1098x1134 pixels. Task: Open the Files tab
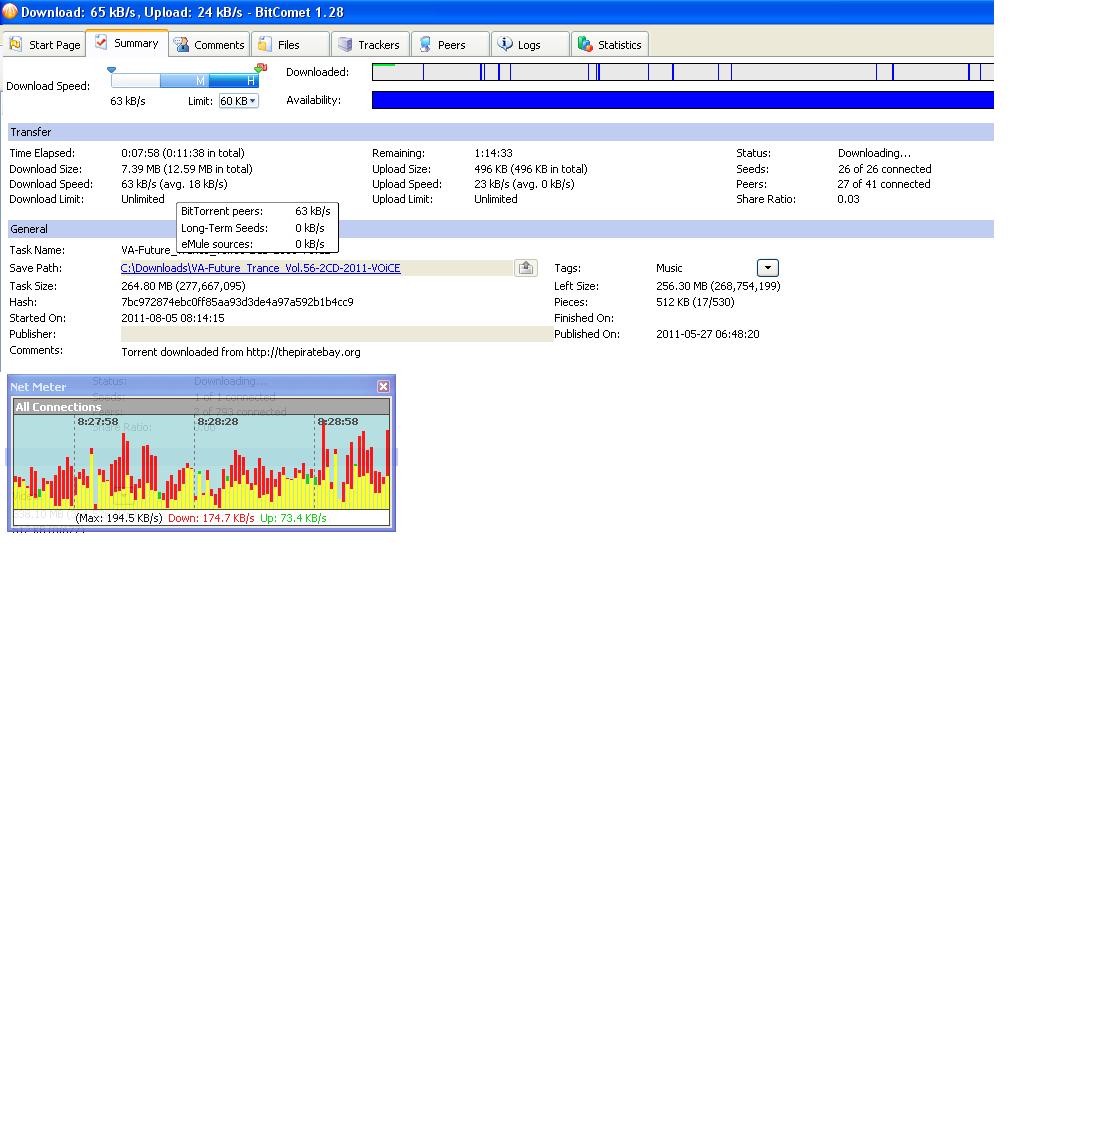tap(289, 45)
